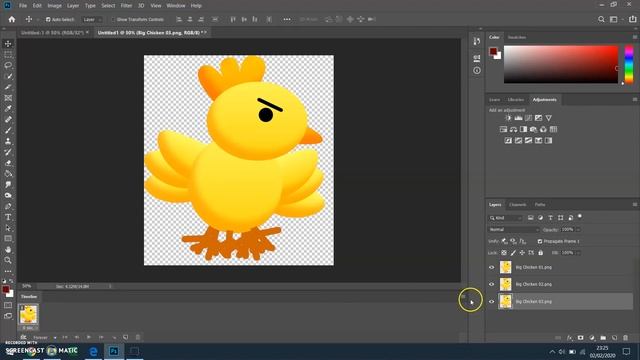640x360 pixels.
Task: Open the Kind filter dropdown in Layers
Action: [x=505, y=218]
